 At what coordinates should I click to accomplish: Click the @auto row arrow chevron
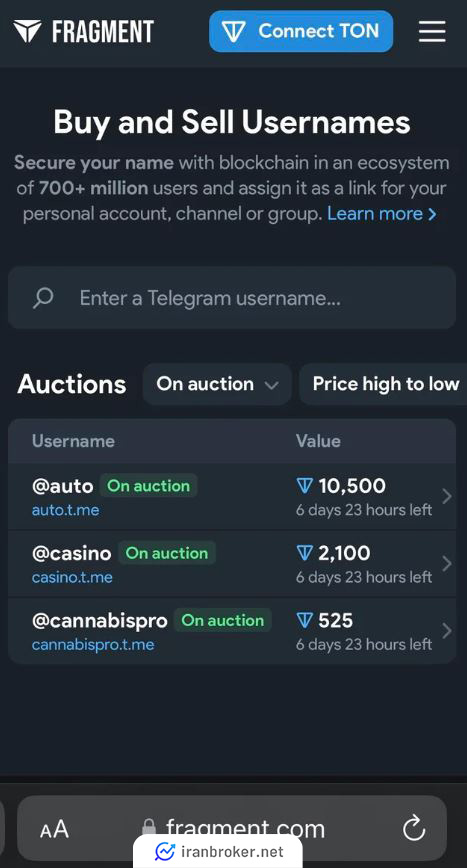tap(447, 497)
